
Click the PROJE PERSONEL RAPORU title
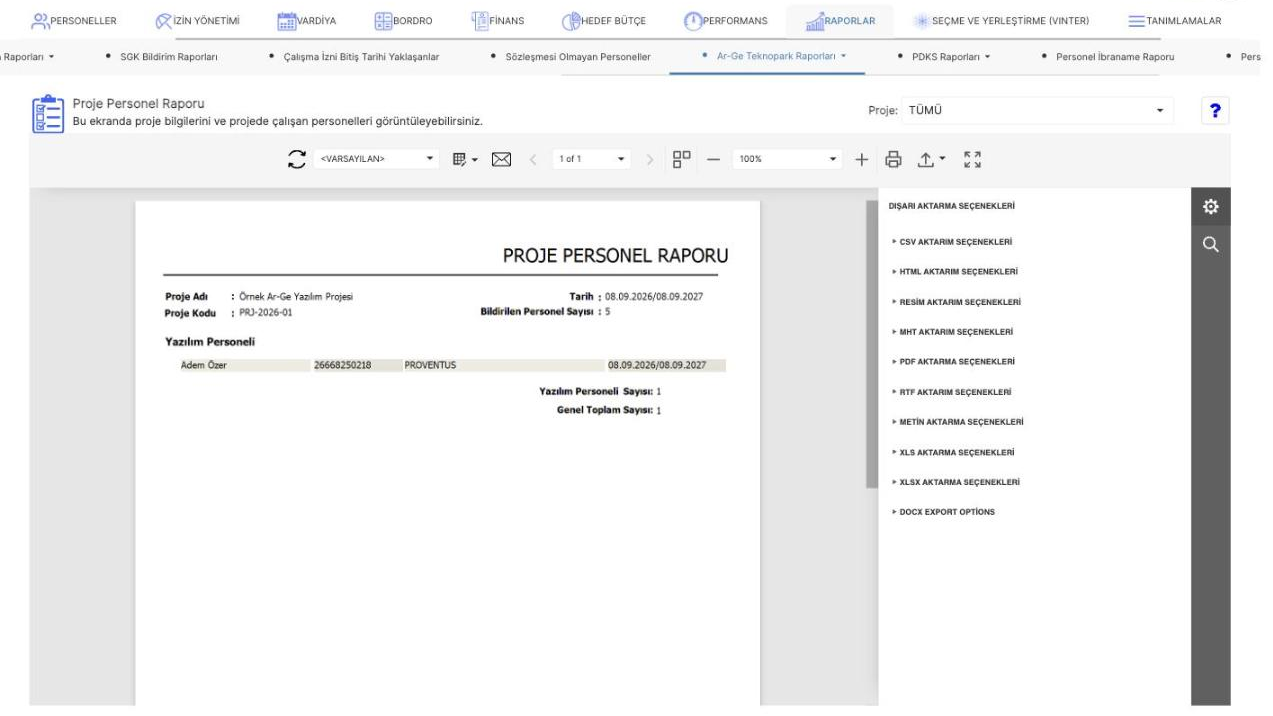[615, 257]
